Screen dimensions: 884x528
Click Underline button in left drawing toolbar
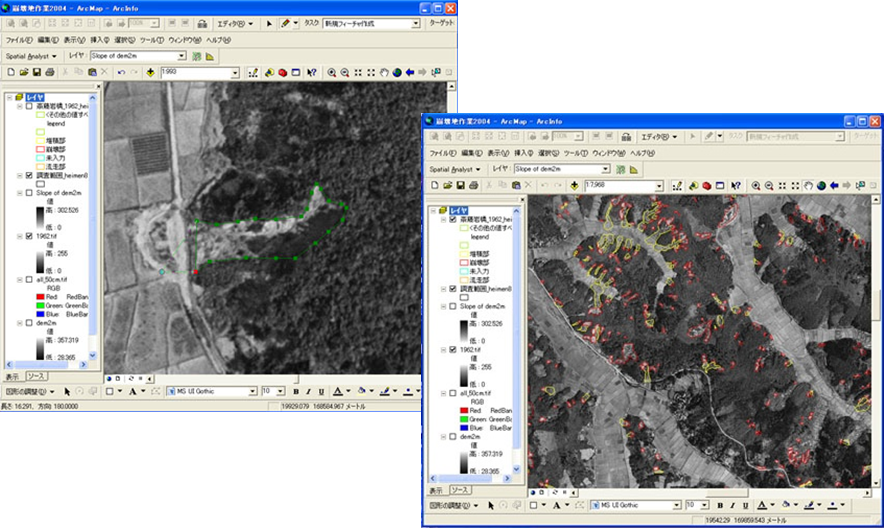pos(321,391)
